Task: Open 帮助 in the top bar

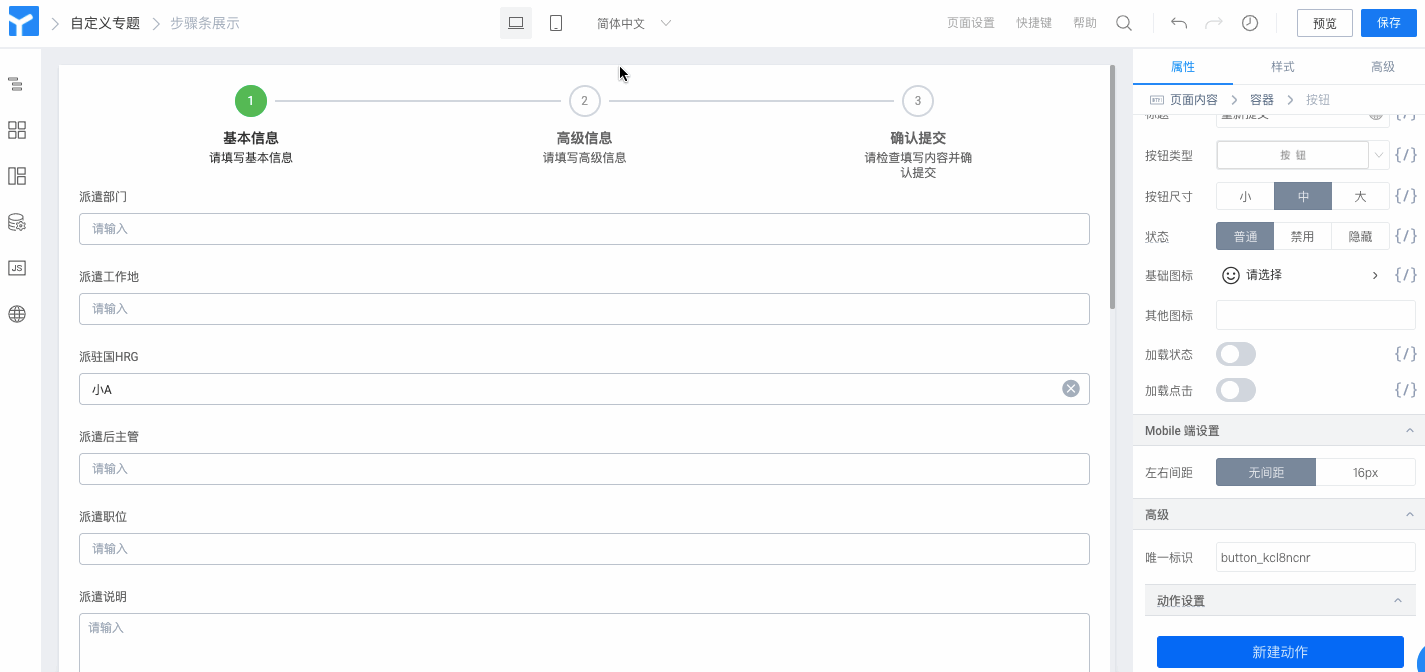Action: [1085, 23]
